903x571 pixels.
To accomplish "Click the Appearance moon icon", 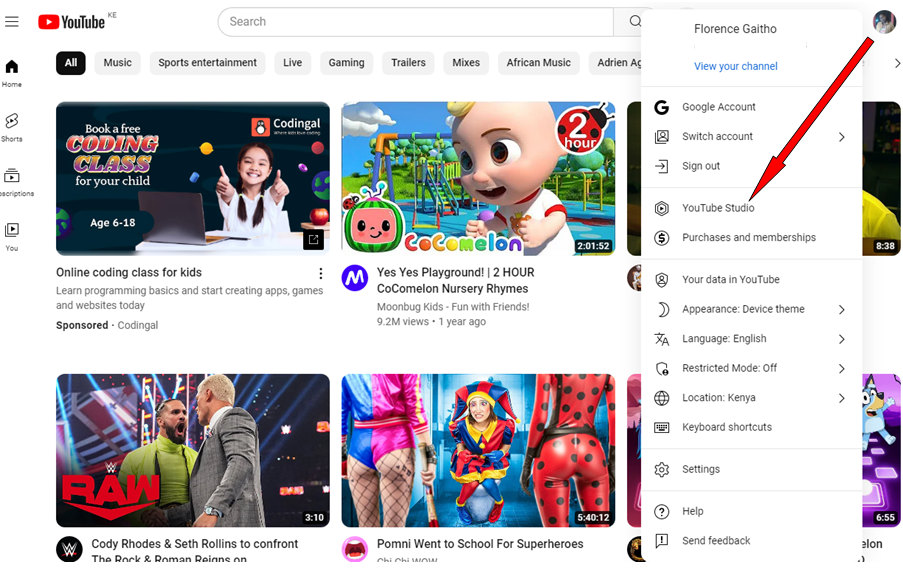I will [662, 310].
